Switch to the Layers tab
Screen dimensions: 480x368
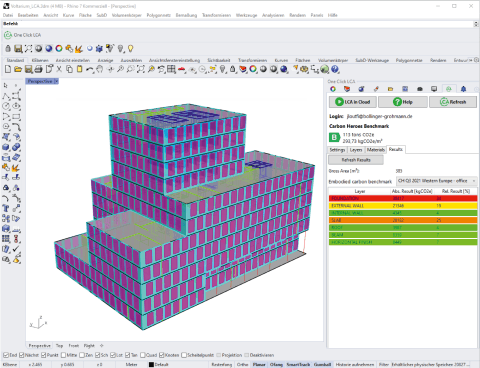(x=356, y=150)
